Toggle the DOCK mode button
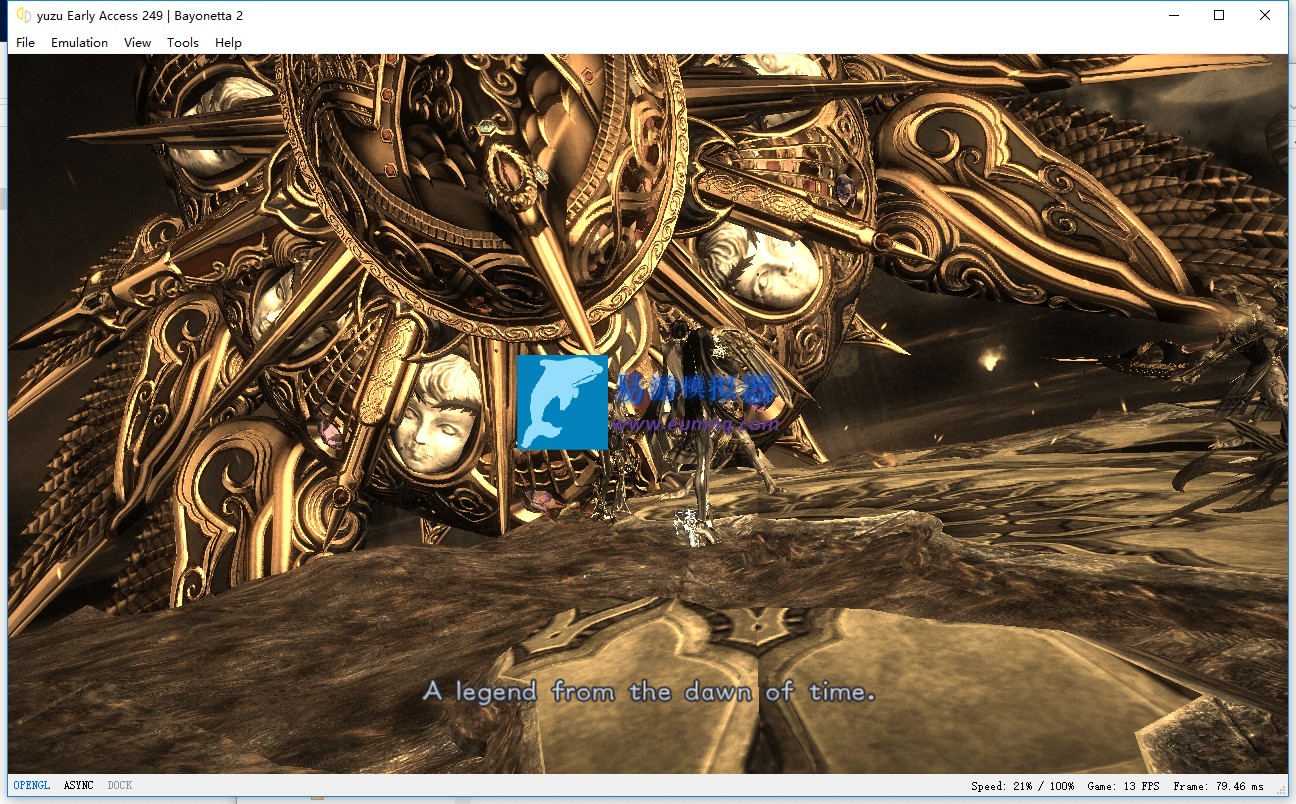This screenshot has width=1296, height=804. (x=120, y=786)
